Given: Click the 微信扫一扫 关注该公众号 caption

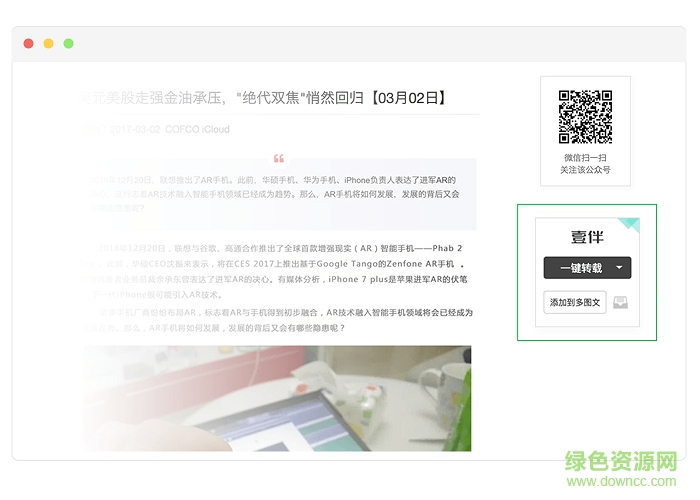Looking at the screenshot, I should pyautogui.click(x=585, y=164).
